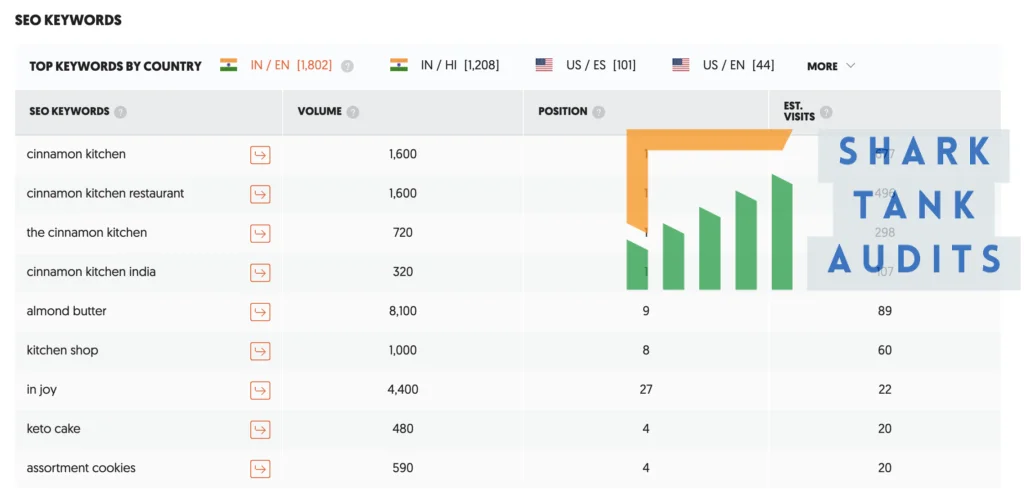
Task: Click keyword 'cinnamon kitchen restaurant'
Action: (x=105, y=193)
